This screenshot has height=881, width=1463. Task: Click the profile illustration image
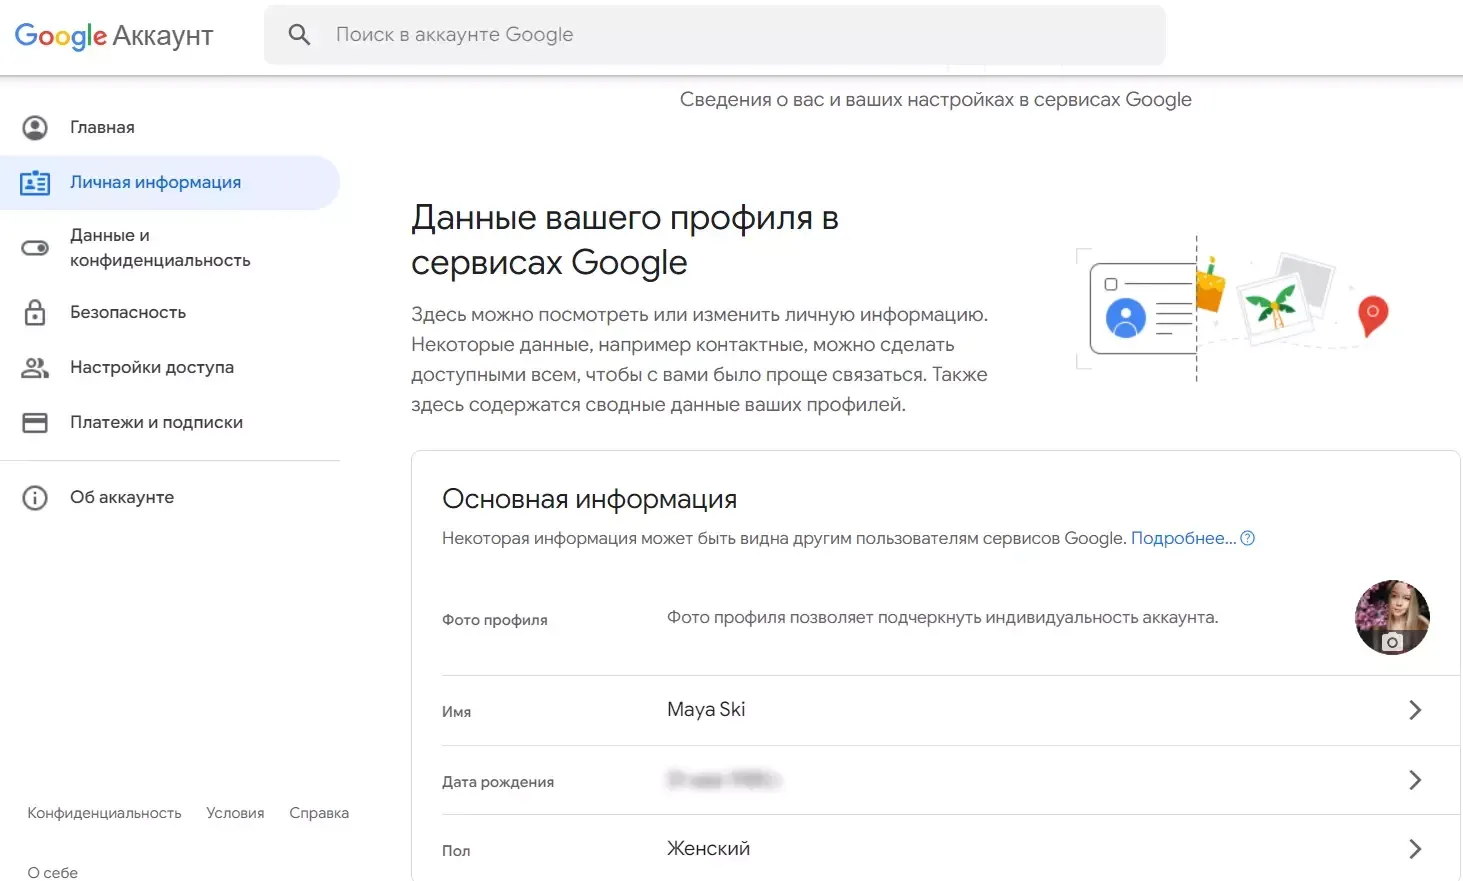tap(1233, 308)
